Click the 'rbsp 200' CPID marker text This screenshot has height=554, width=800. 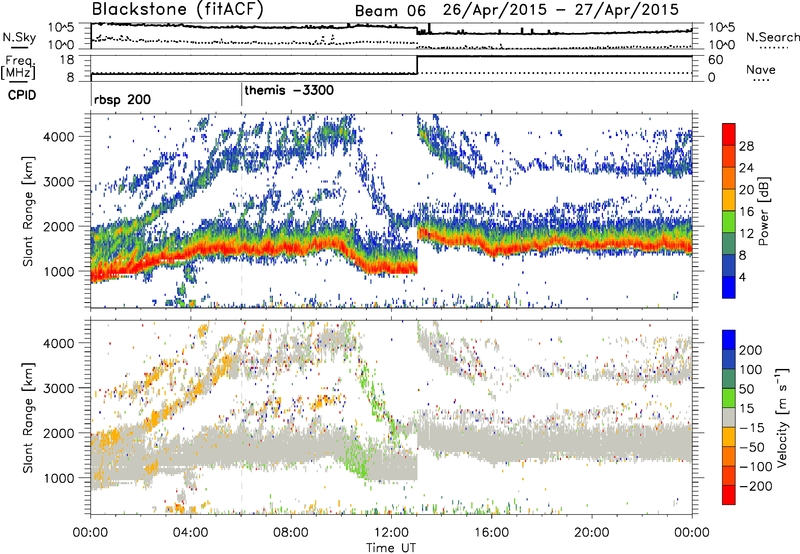click(x=122, y=99)
